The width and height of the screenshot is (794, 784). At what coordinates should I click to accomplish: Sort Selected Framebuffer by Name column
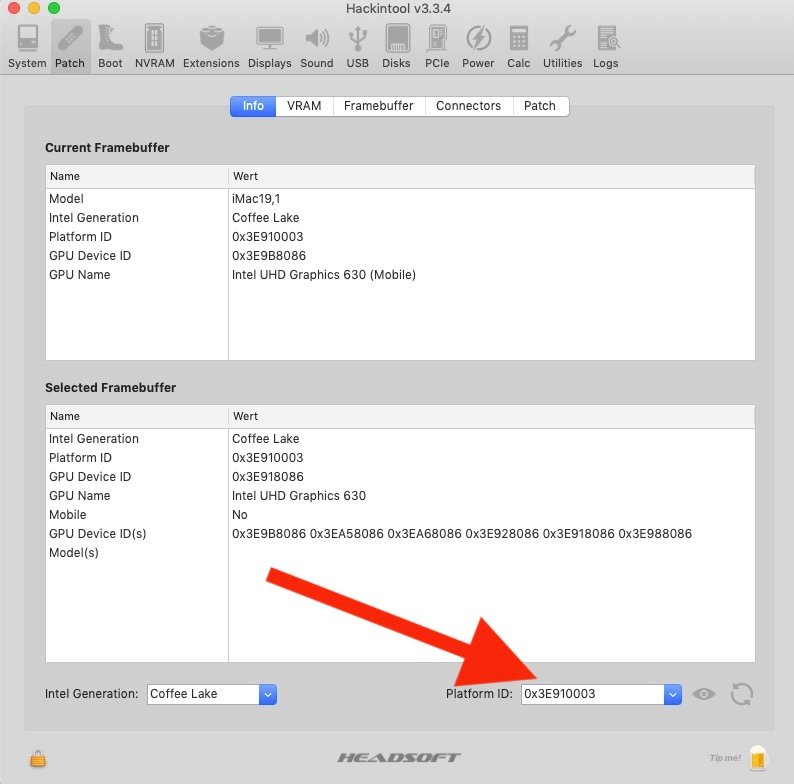coord(137,416)
